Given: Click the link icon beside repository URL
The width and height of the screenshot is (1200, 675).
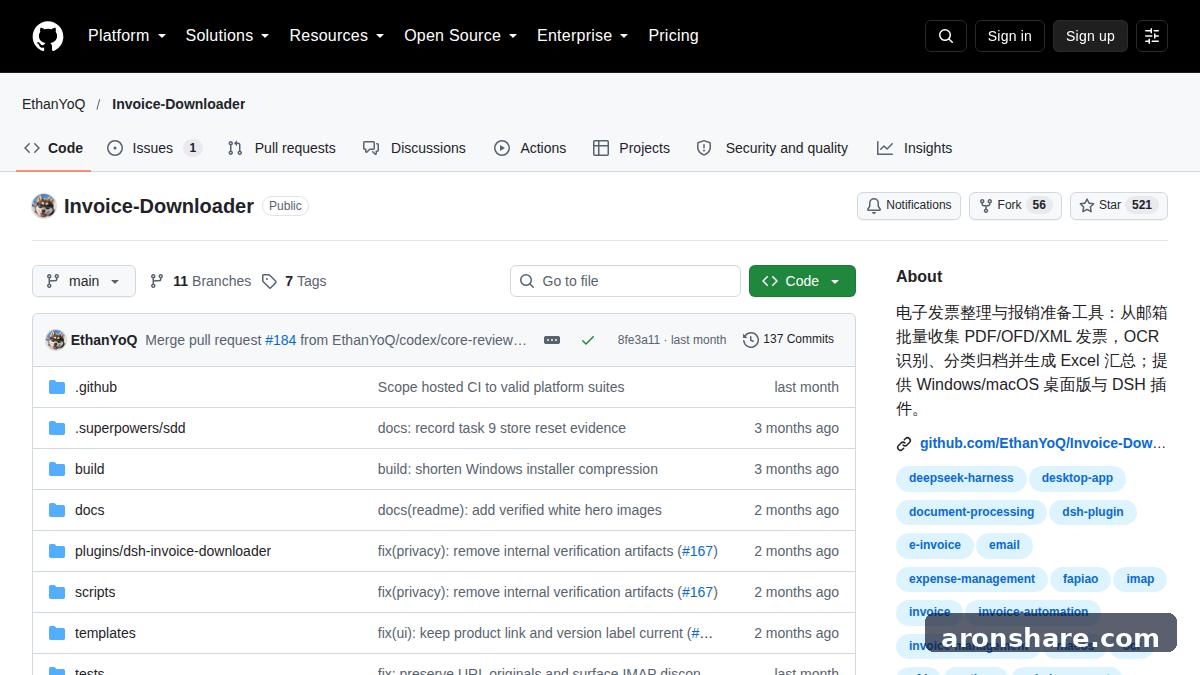Looking at the screenshot, I should [904, 444].
